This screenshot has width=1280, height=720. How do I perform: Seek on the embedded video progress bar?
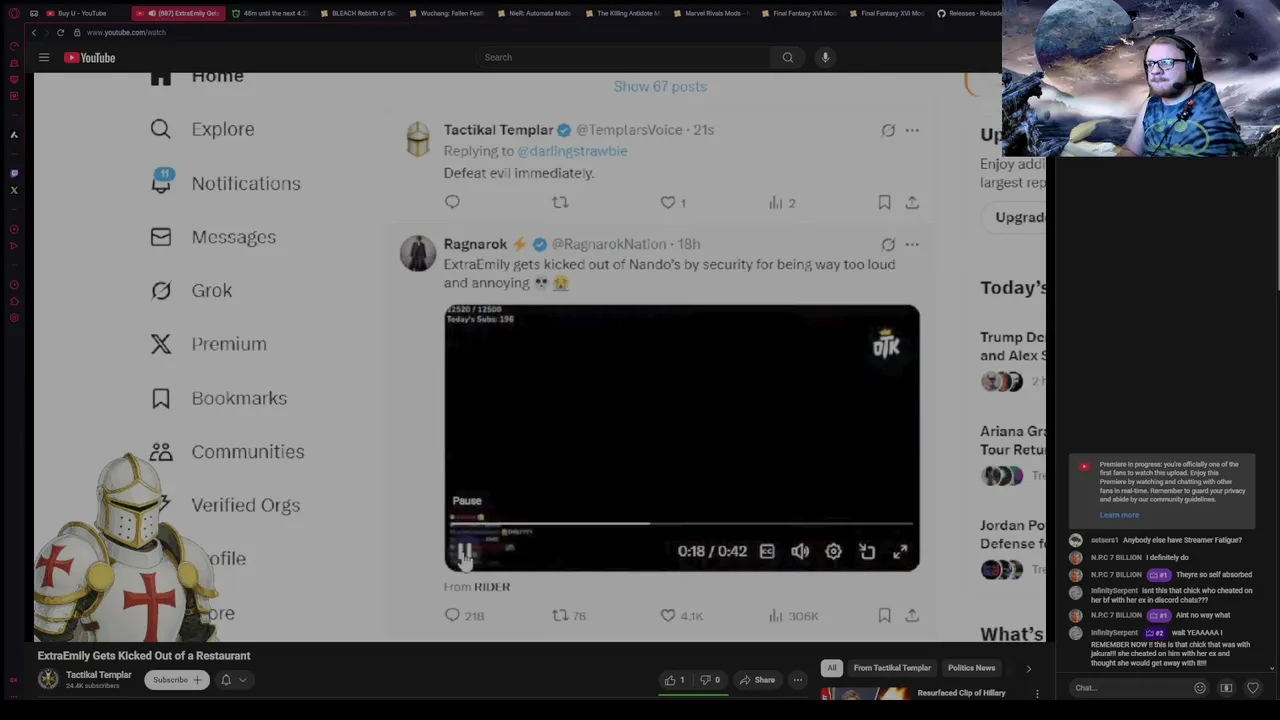tap(681, 523)
